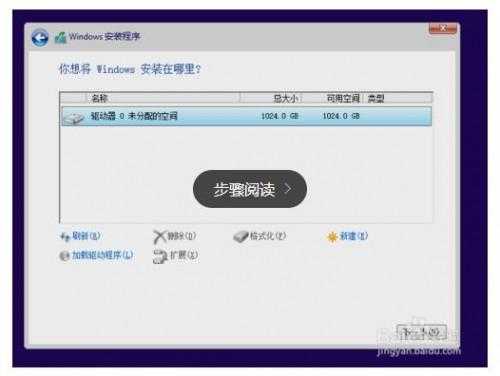Viewport: 500px width, 376px height.
Task: Go back with the blue arrow button
Action: (x=40, y=38)
